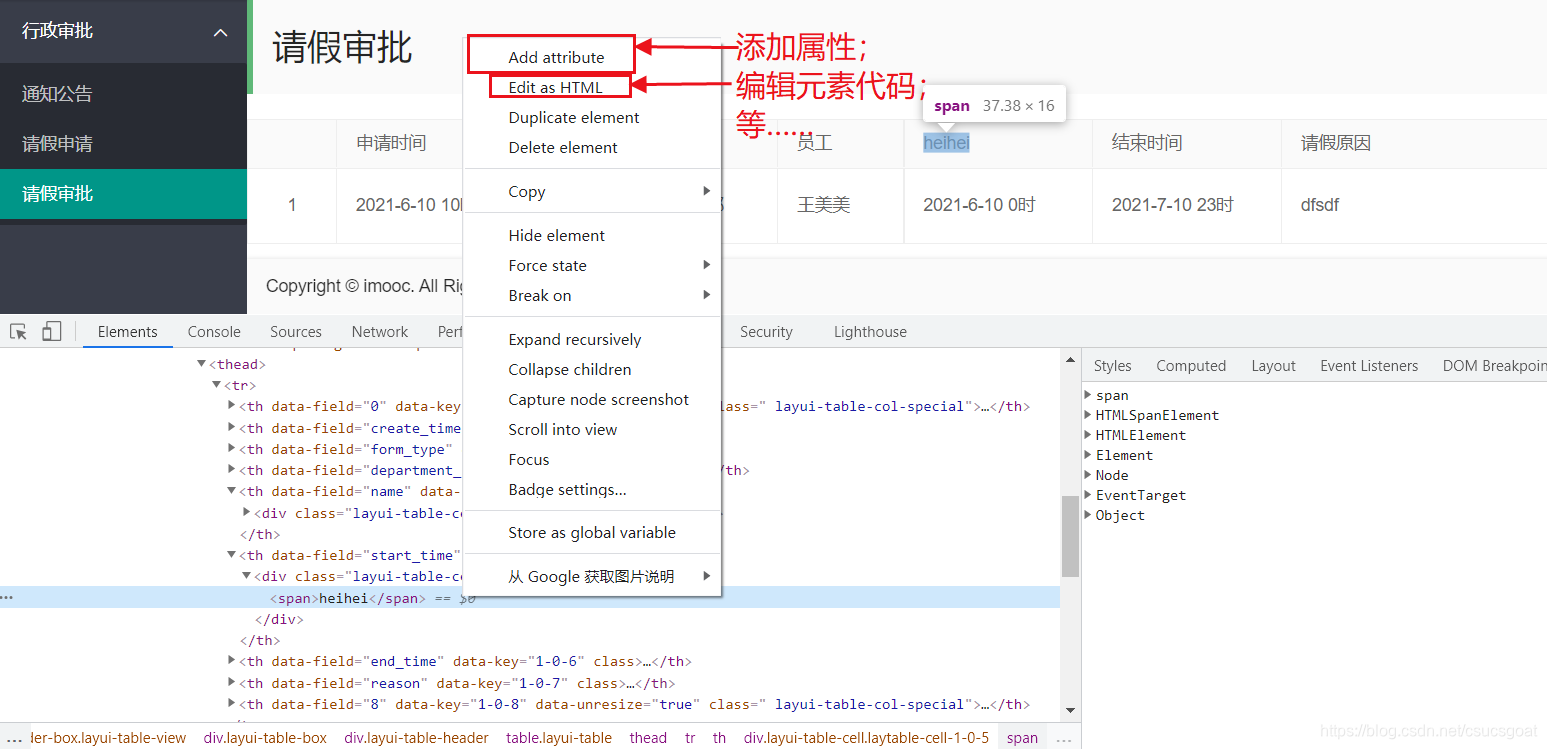
Task: Switch to the Elements tab
Action: [x=127, y=332]
